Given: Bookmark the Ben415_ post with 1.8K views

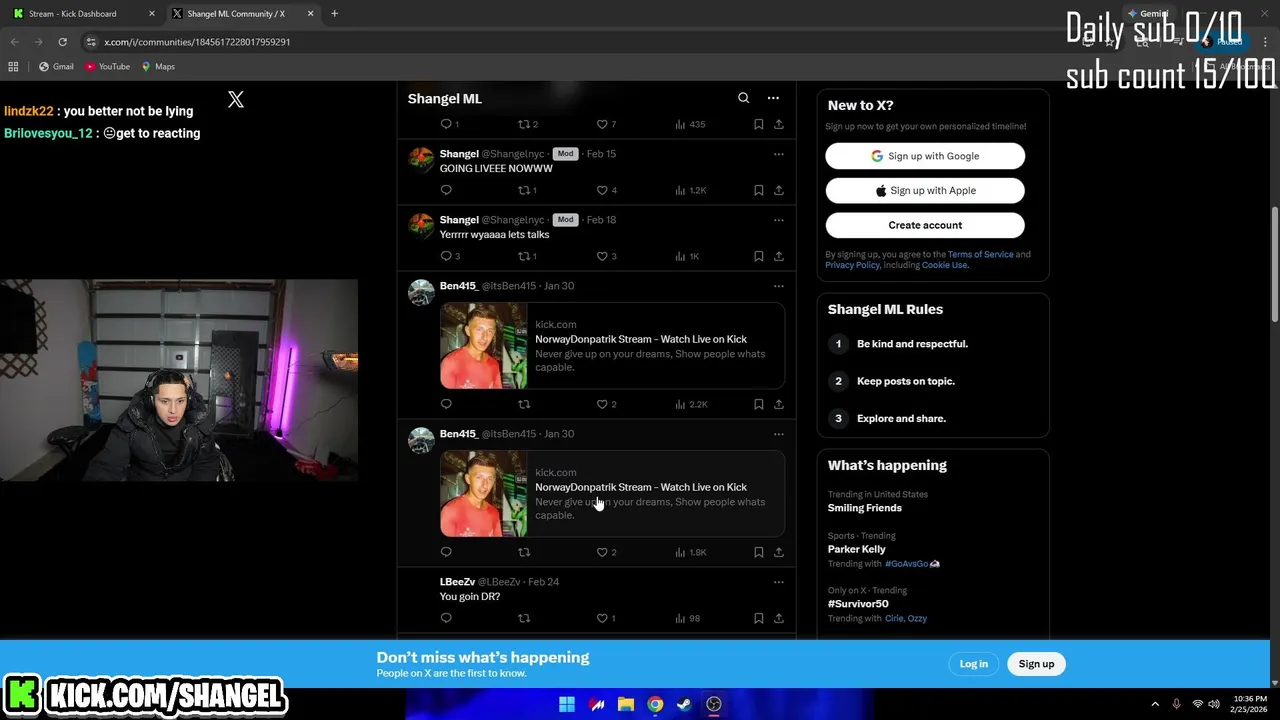Looking at the screenshot, I should pos(759,552).
